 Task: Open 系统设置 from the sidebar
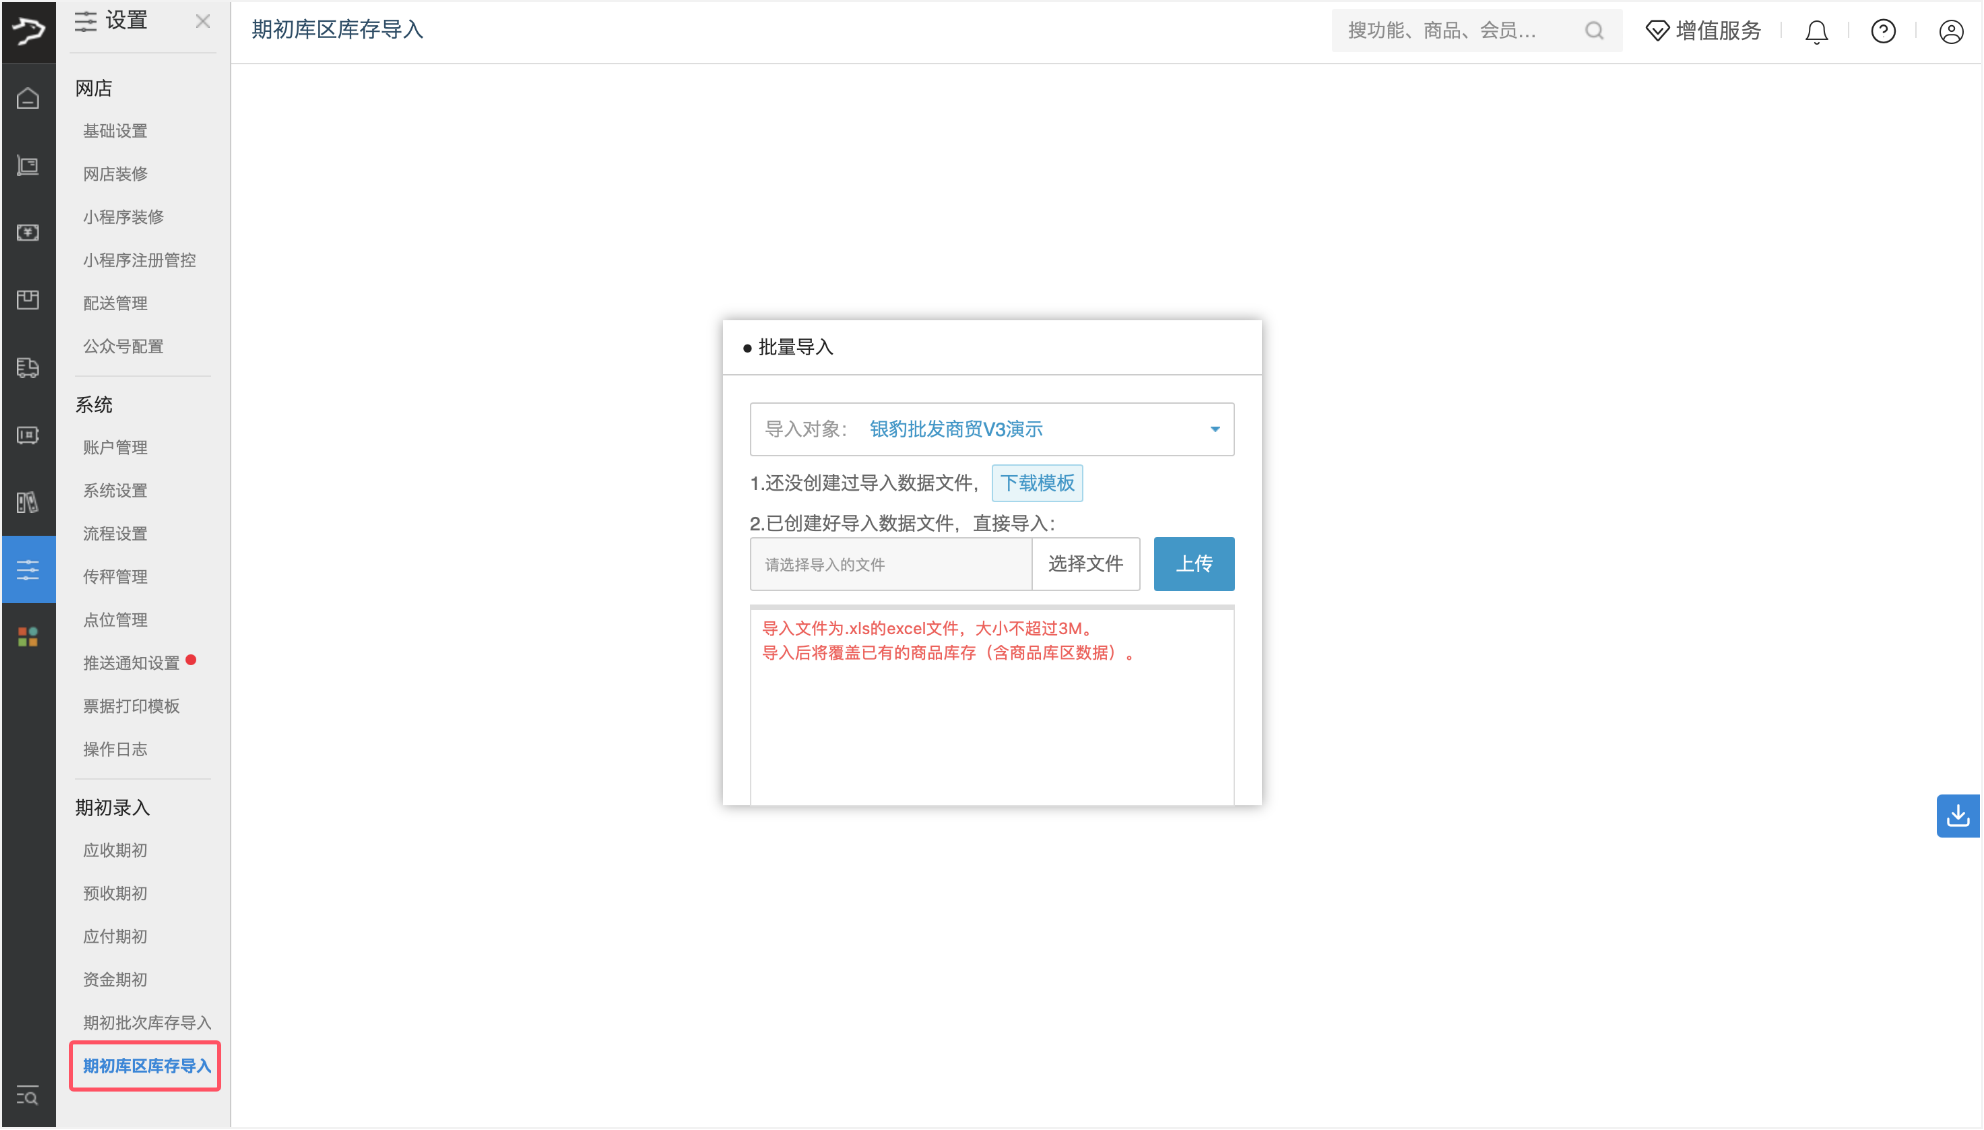pyautogui.click(x=113, y=490)
